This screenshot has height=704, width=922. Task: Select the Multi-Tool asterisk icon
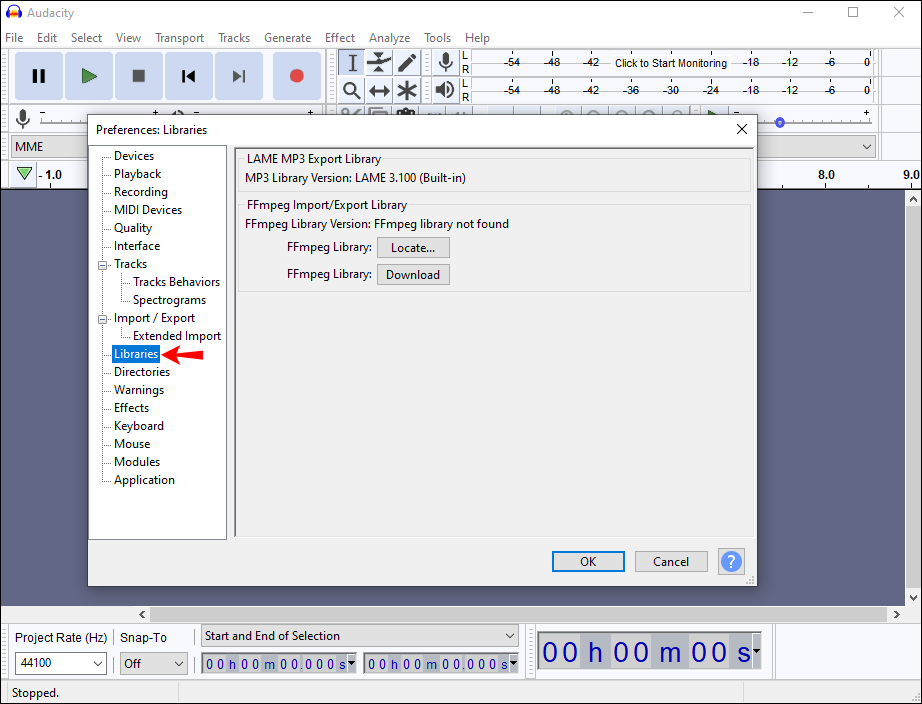pyautogui.click(x=407, y=91)
